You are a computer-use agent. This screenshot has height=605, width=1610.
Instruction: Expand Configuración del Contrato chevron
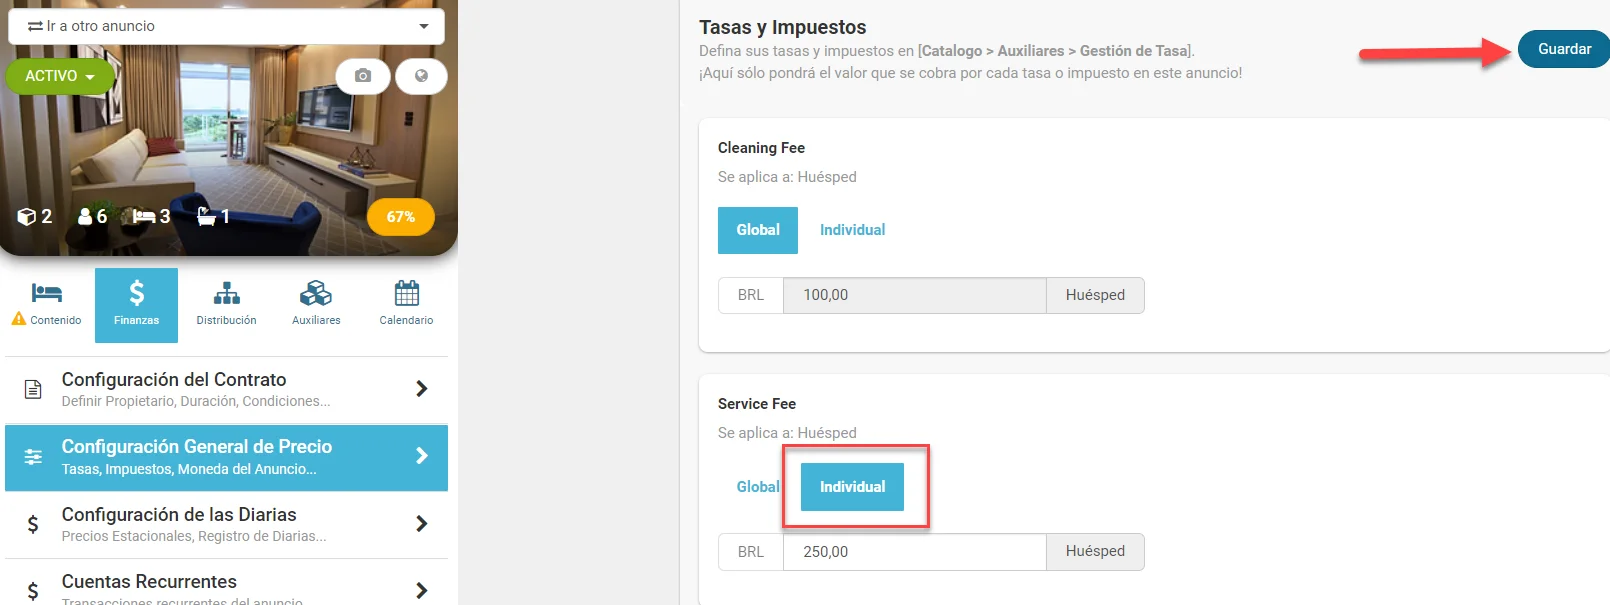coord(421,388)
